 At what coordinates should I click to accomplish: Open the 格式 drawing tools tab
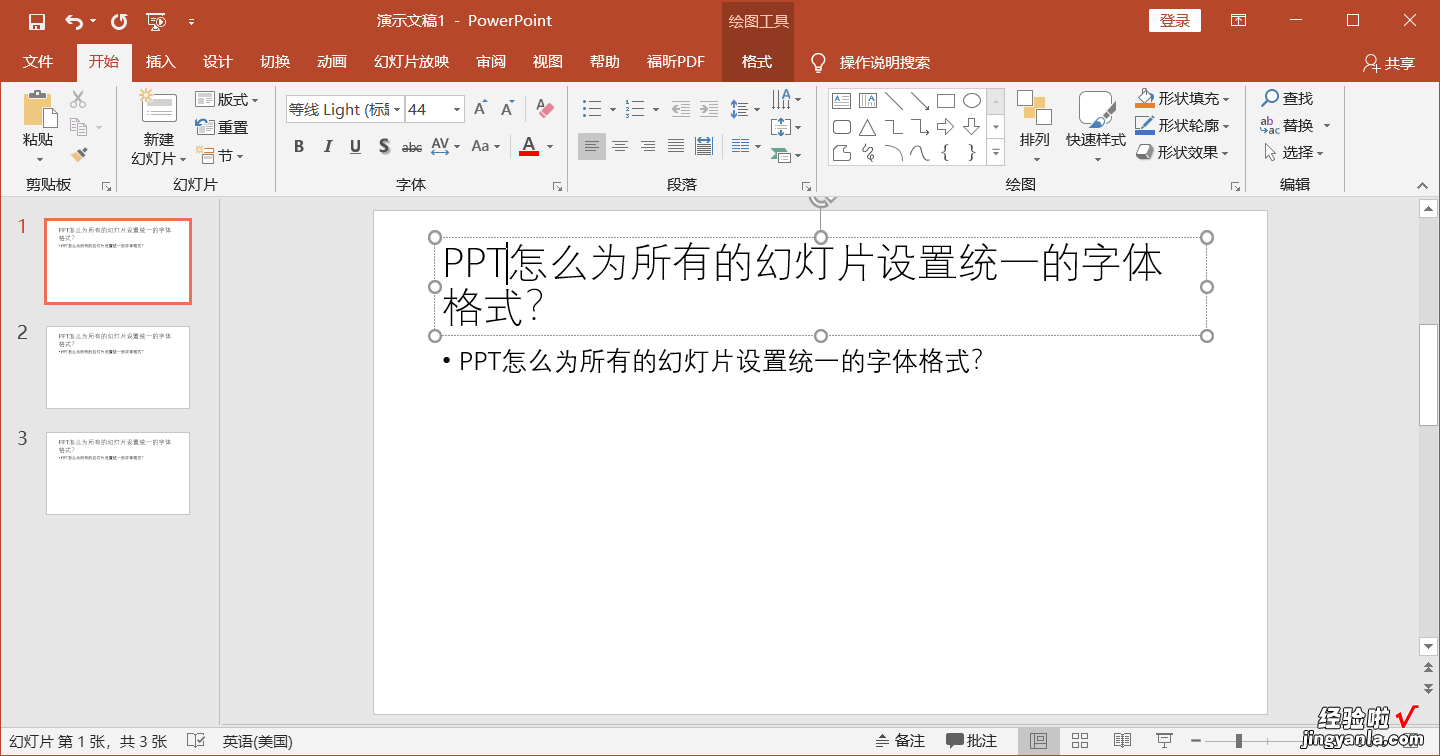[757, 62]
